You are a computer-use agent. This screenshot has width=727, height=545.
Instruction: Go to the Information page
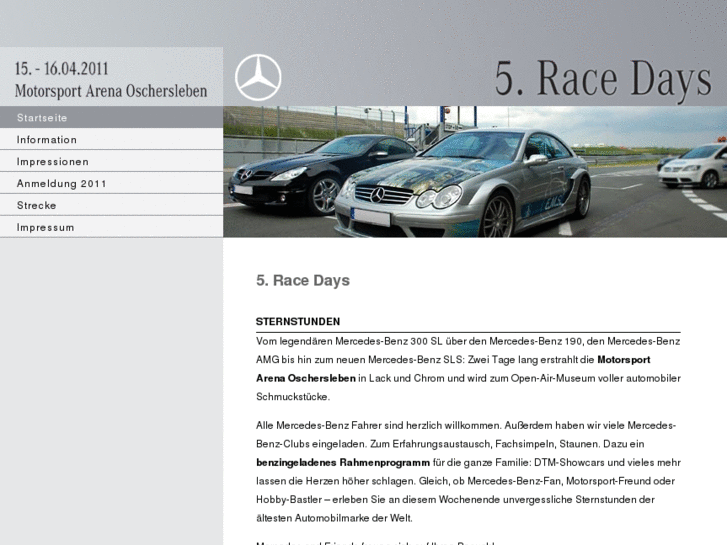click(x=111, y=139)
